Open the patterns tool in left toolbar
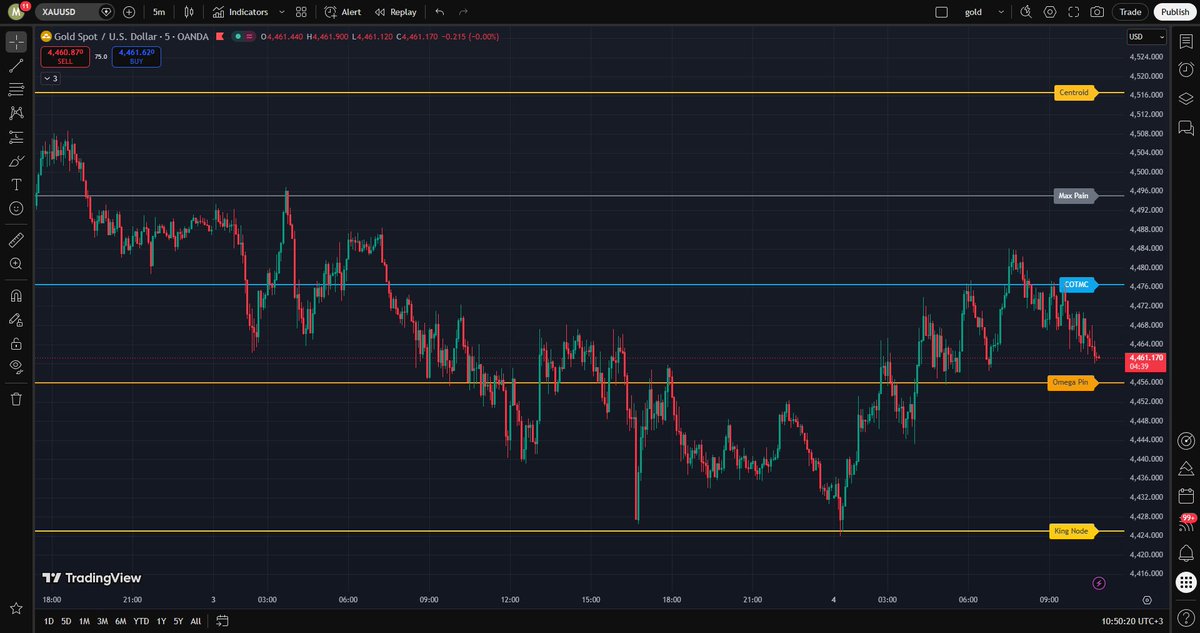 pos(16,113)
